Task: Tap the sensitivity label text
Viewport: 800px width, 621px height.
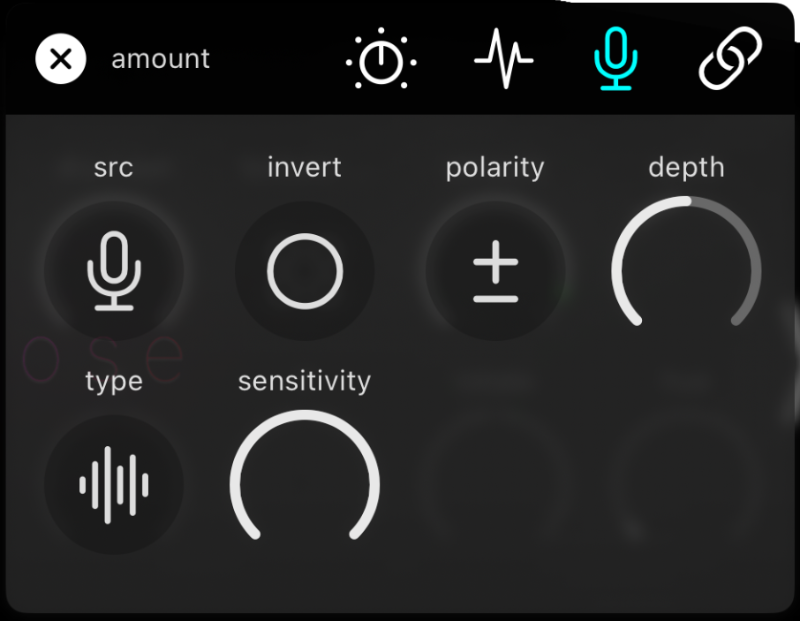Action: click(304, 380)
